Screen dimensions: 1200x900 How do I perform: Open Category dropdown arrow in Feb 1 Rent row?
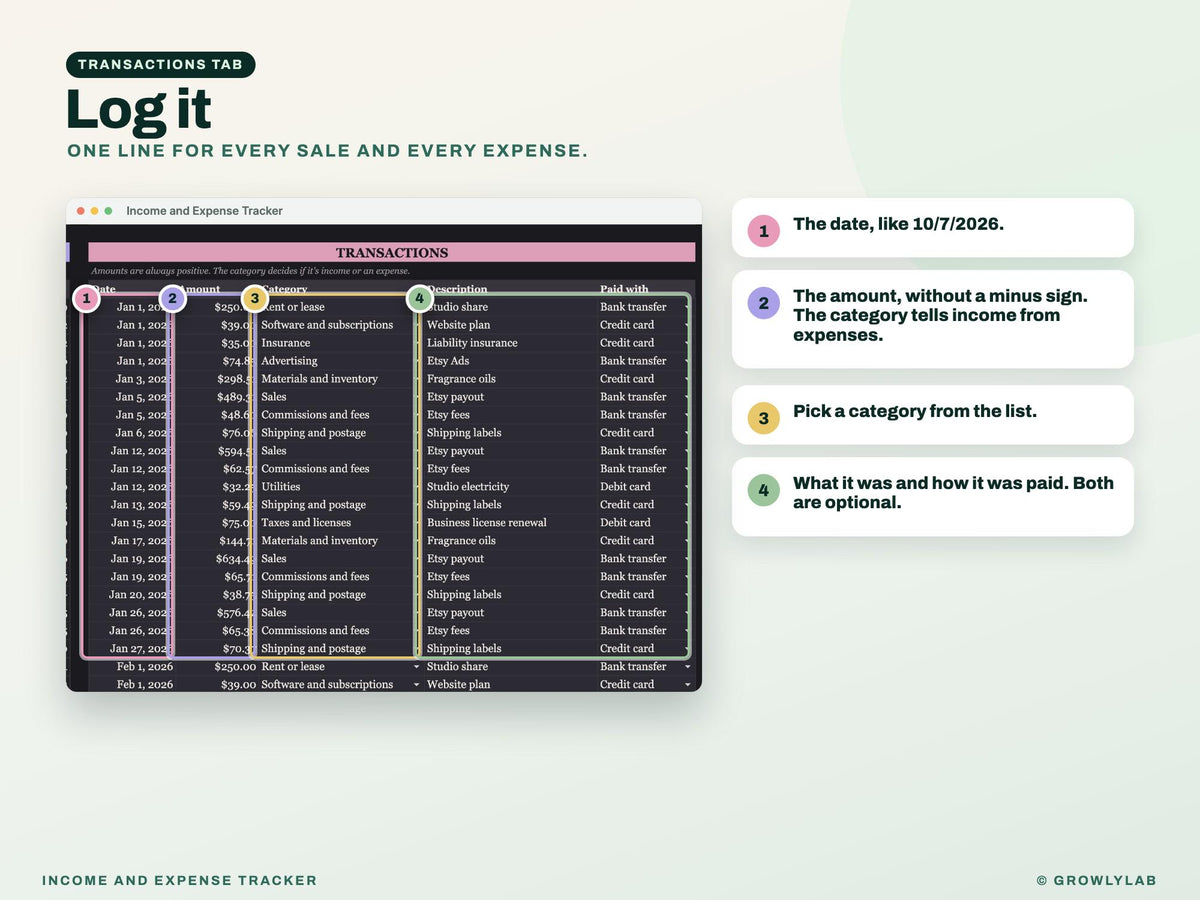[x=416, y=667]
